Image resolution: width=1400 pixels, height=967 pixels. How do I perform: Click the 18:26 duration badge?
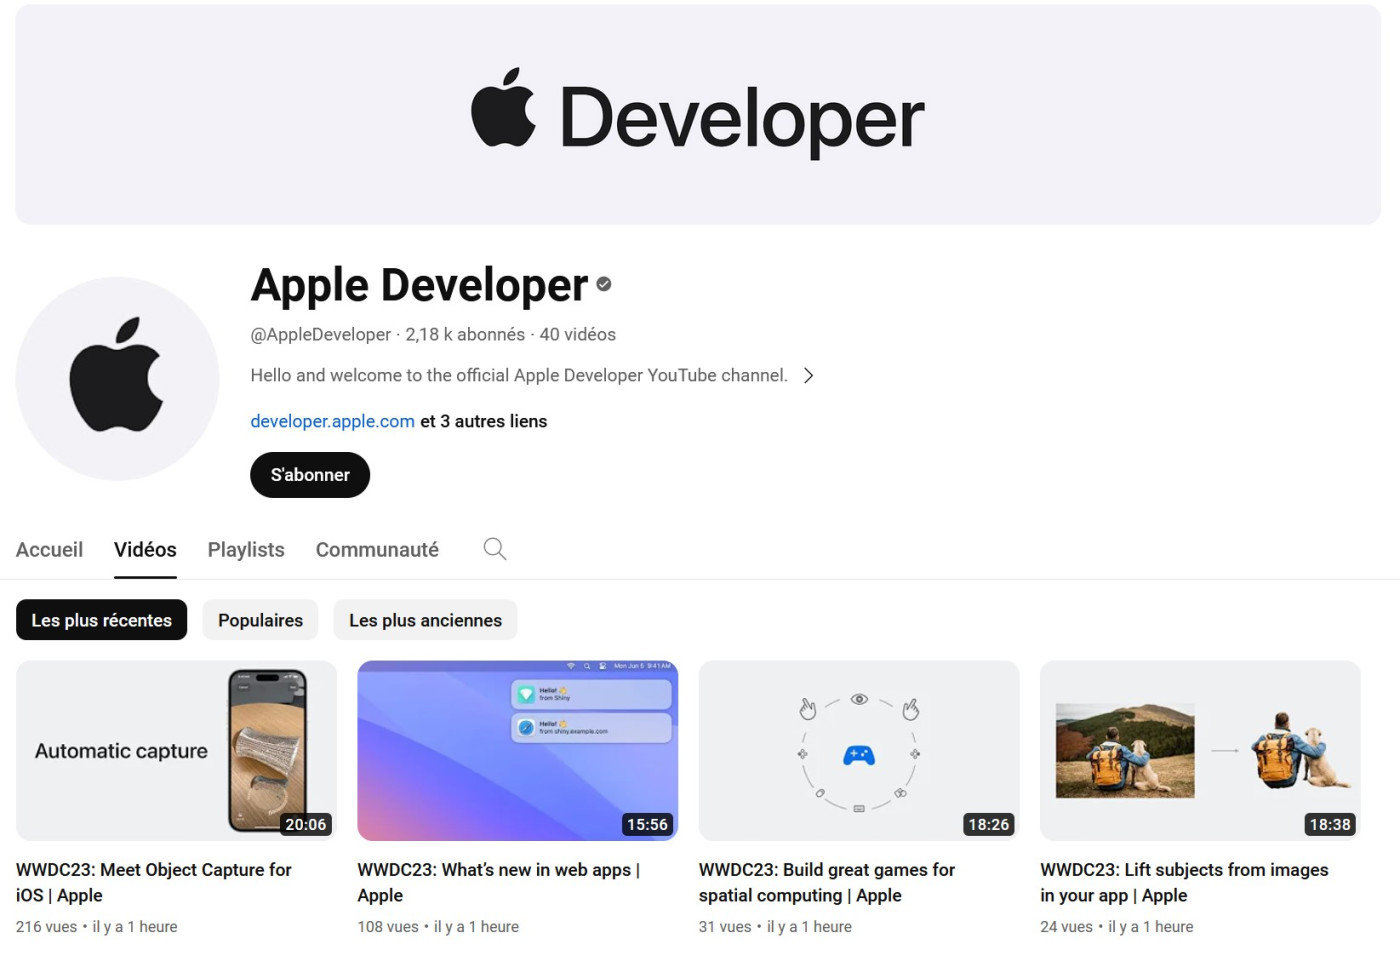tap(988, 825)
